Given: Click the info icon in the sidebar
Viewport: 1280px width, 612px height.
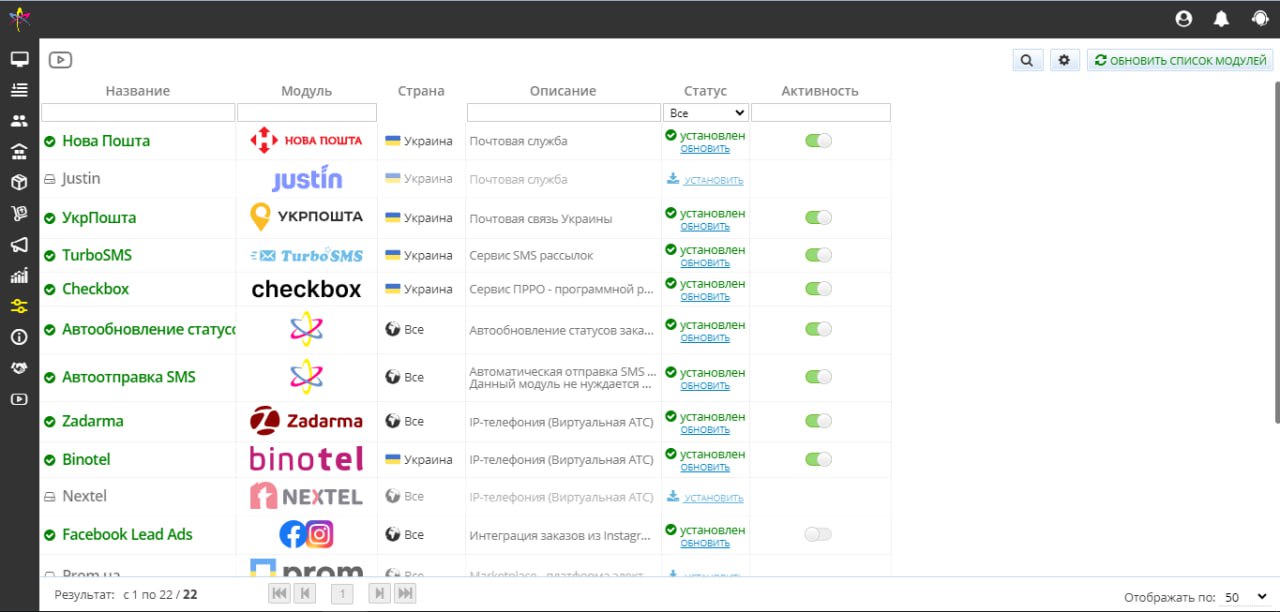Looking at the screenshot, I should tap(19, 337).
